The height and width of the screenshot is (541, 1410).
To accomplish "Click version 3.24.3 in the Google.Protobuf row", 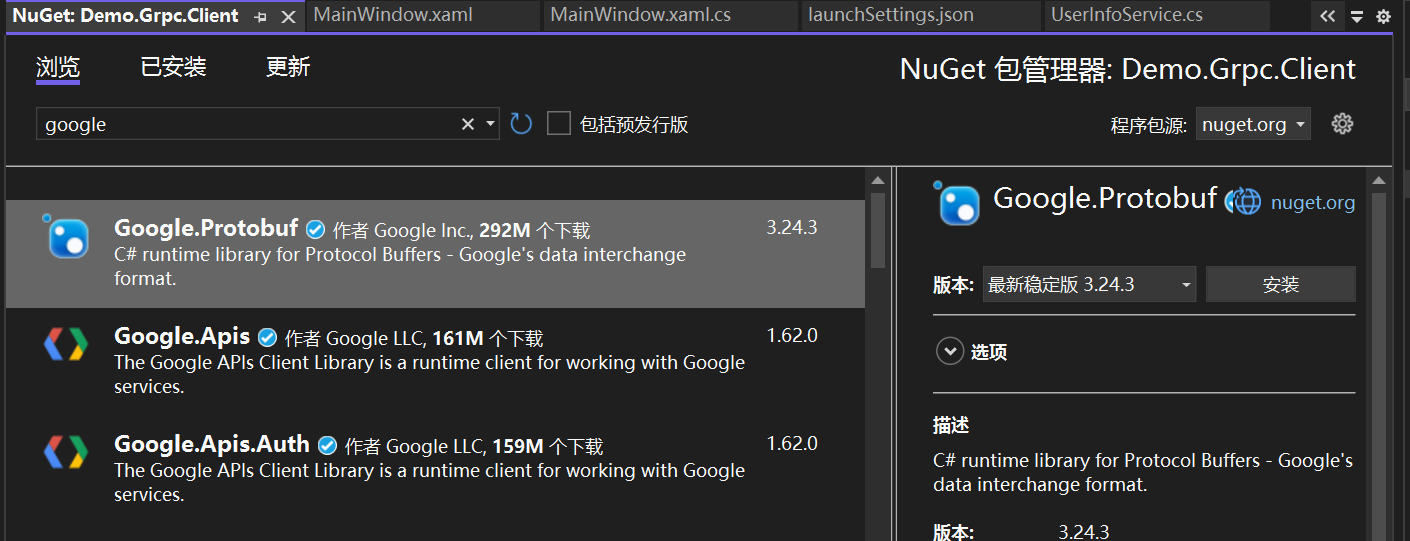I will point(792,228).
